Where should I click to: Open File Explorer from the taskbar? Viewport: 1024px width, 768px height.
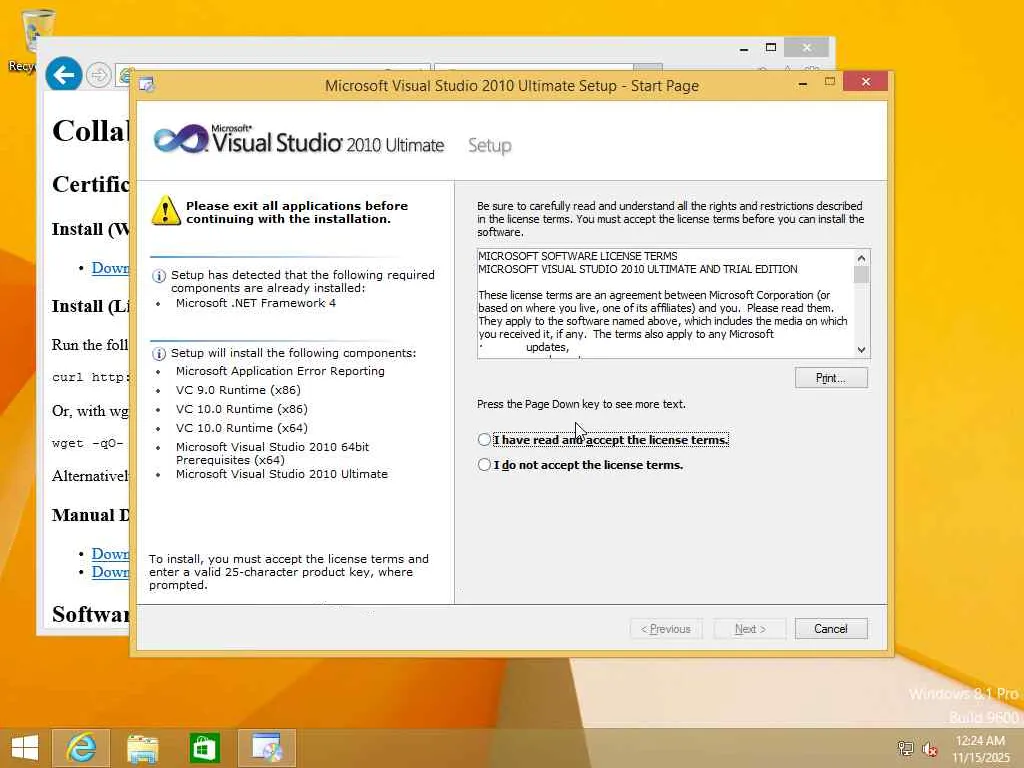tap(142, 748)
